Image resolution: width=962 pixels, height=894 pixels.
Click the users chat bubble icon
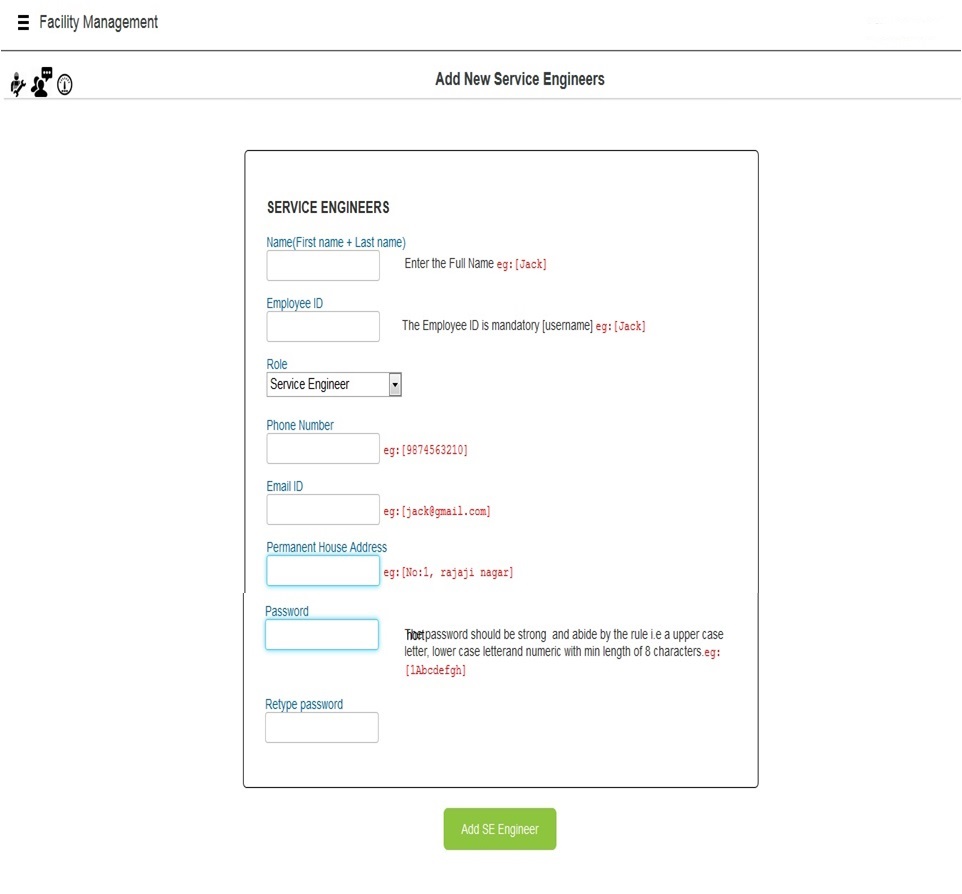pyautogui.click(x=41, y=83)
